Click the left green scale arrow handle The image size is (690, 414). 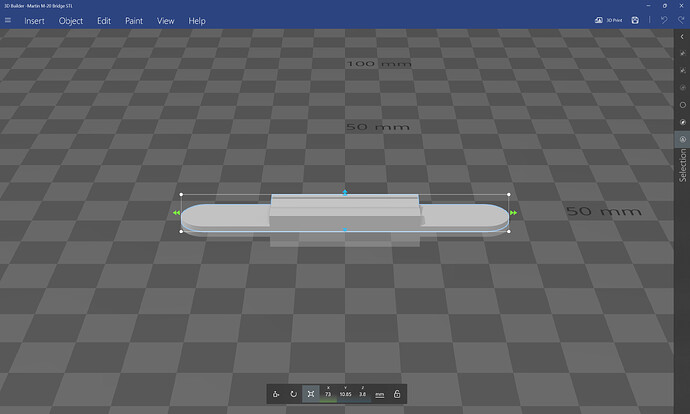(176, 213)
